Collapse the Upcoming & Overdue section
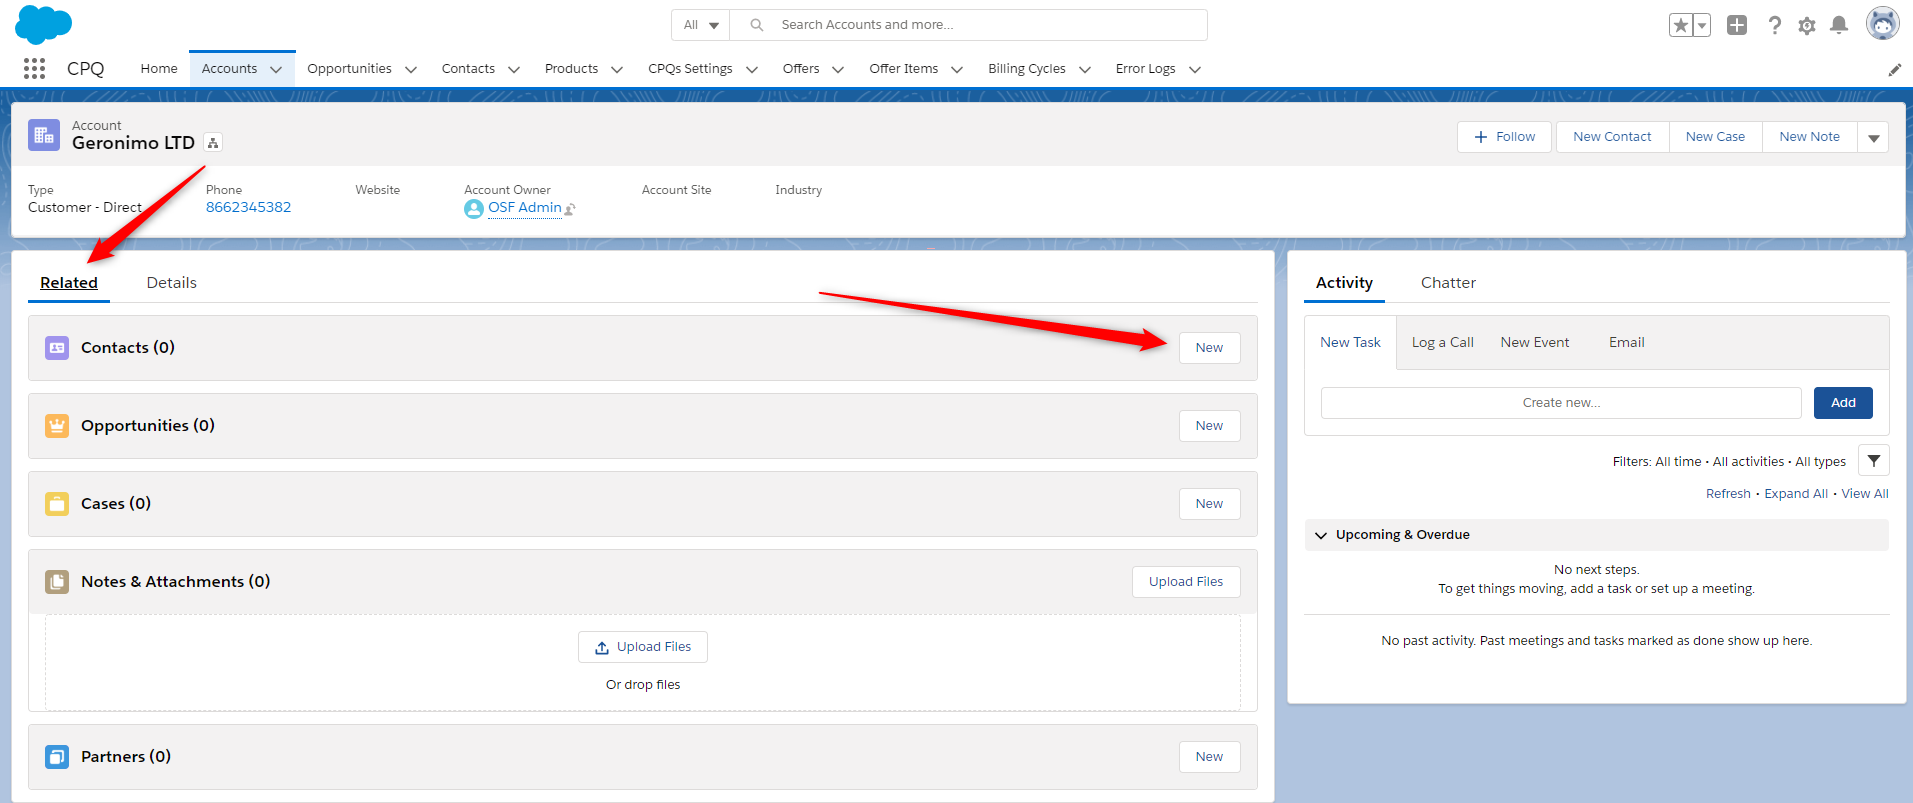Screen dimensions: 1913x803 click(x=1321, y=535)
